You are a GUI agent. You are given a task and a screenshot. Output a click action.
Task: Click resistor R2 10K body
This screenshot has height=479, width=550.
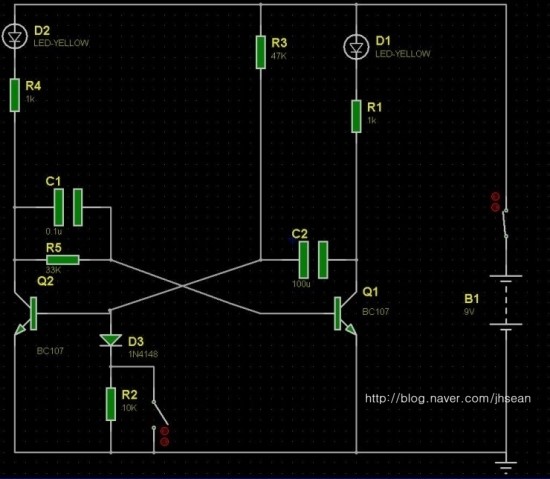click(x=110, y=404)
